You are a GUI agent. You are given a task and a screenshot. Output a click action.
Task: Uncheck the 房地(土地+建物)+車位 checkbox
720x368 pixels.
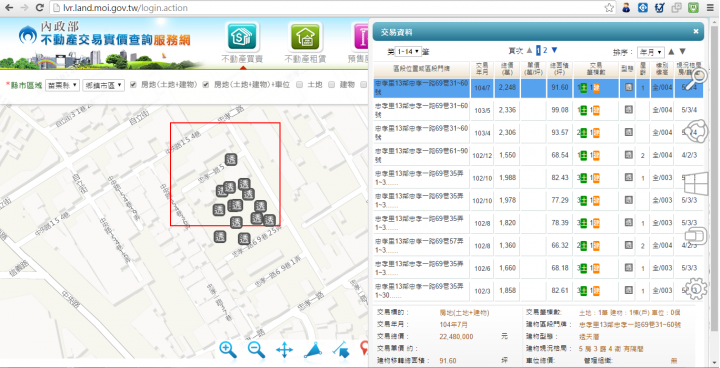point(206,85)
